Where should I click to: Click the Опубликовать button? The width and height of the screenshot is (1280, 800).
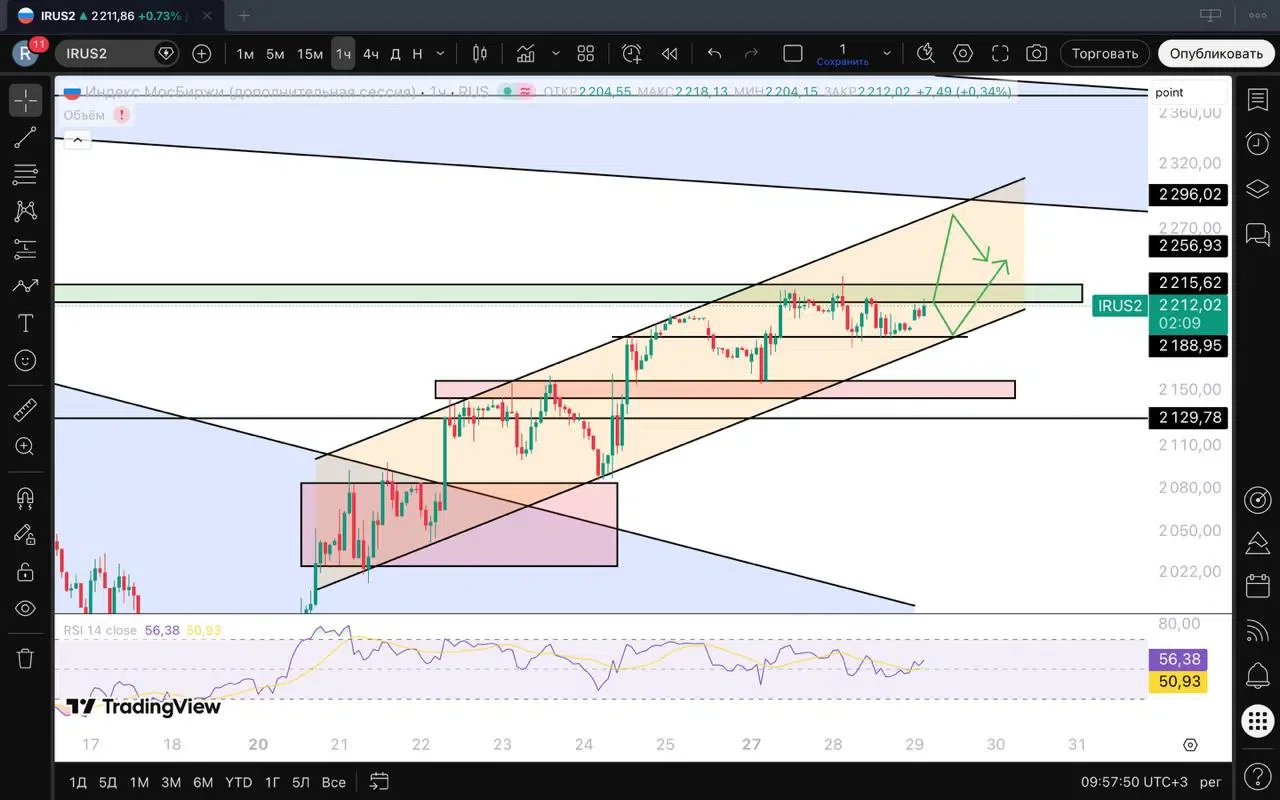1216,53
